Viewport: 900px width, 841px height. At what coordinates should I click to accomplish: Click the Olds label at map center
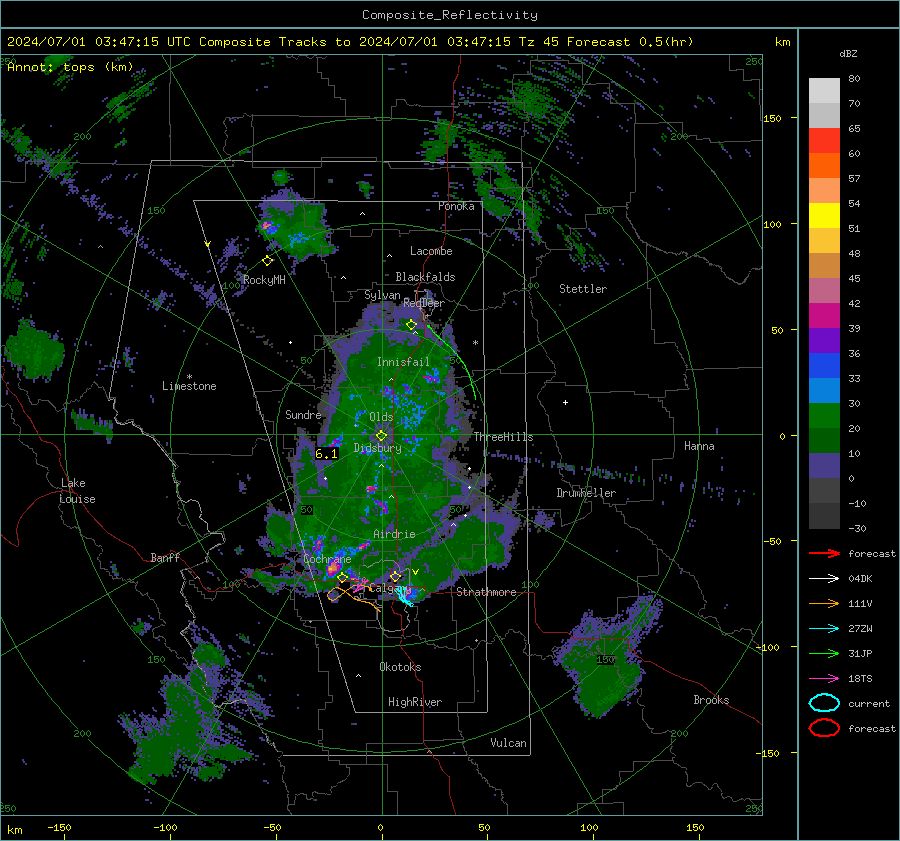(x=381, y=417)
